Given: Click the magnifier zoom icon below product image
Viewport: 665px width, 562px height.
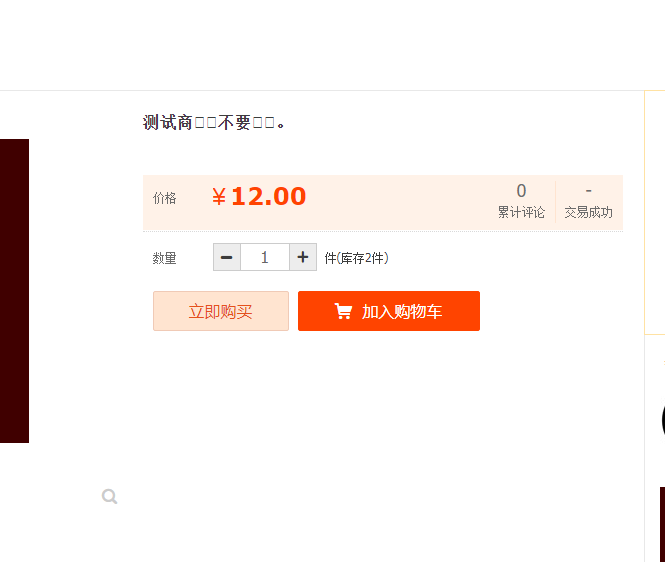Looking at the screenshot, I should click(x=109, y=496).
